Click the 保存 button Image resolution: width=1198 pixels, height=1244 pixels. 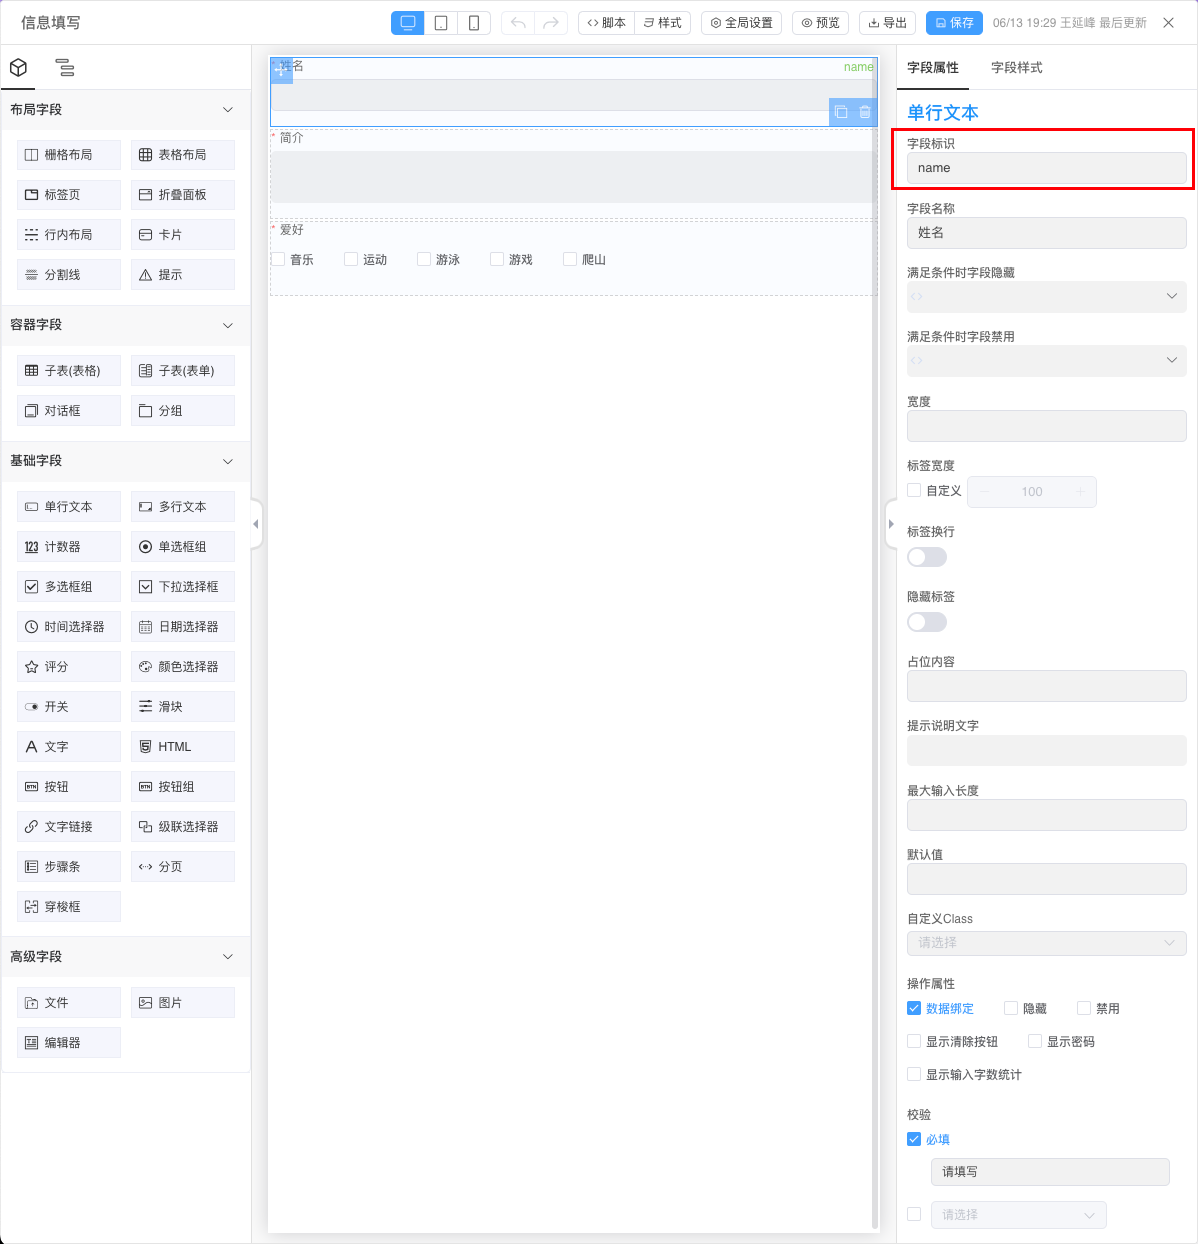coord(953,21)
